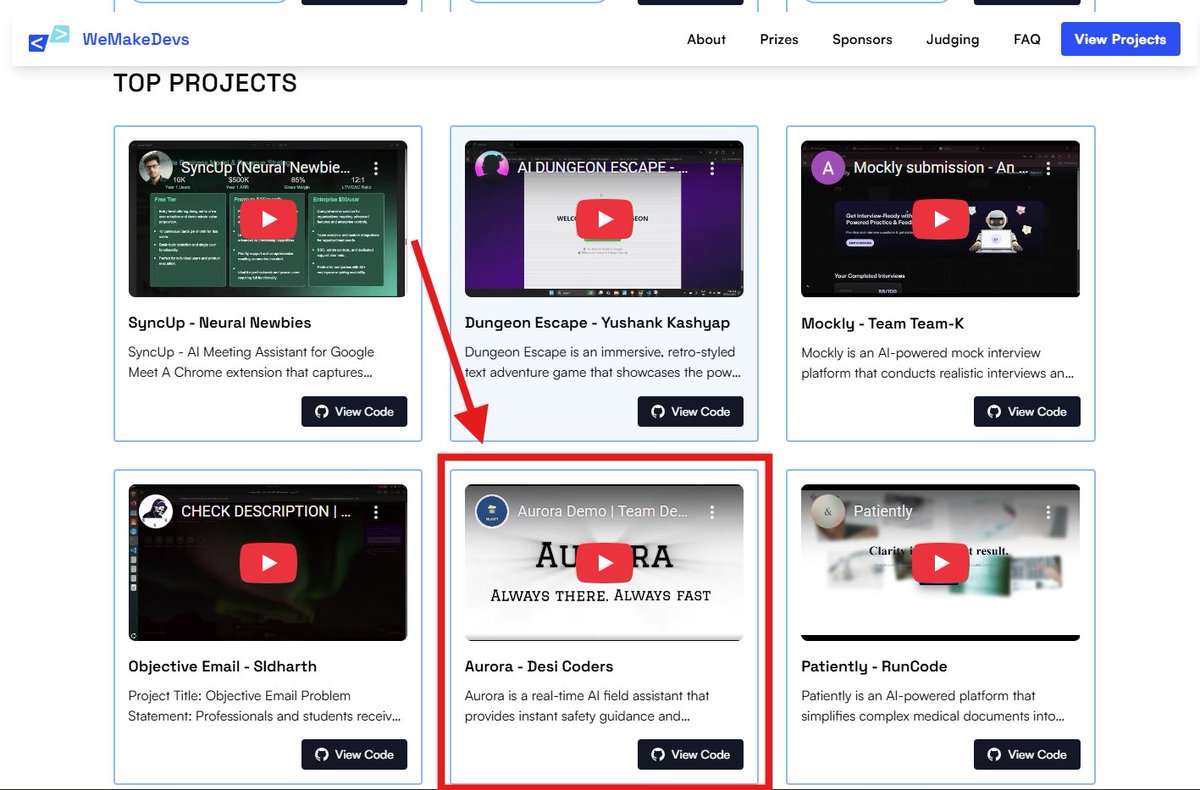Open Mockly video more-options dots
The height and width of the screenshot is (790, 1200).
1049,168
